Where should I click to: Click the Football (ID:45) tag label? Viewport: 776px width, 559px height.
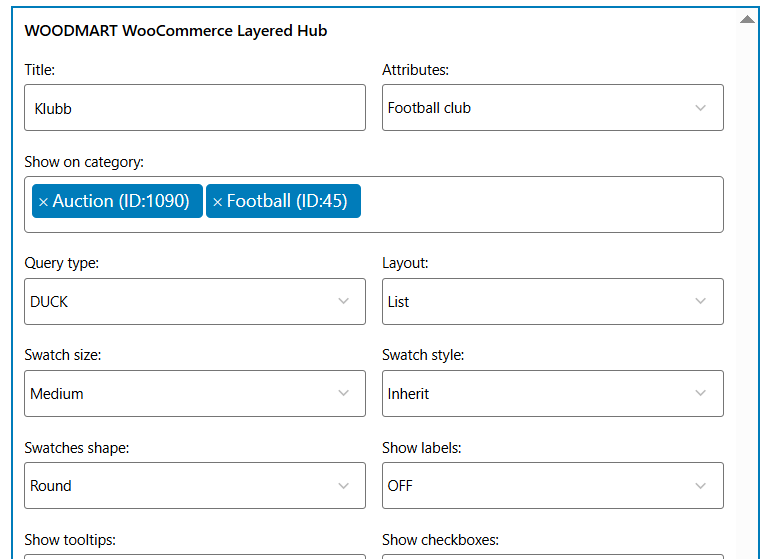(x=287, y=201)
